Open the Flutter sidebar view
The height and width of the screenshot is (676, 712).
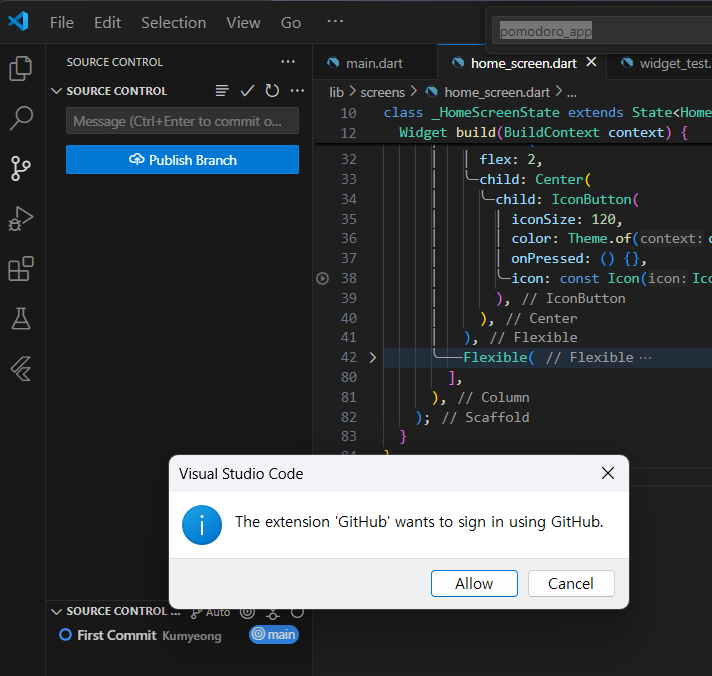(x=21, y=368)
